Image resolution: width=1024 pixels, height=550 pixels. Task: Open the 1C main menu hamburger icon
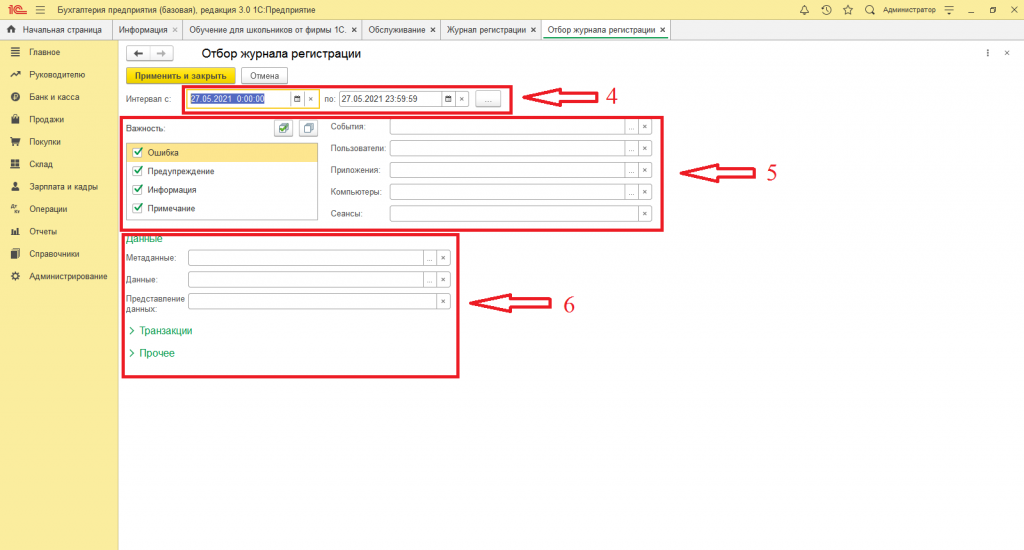click(40, 10)
